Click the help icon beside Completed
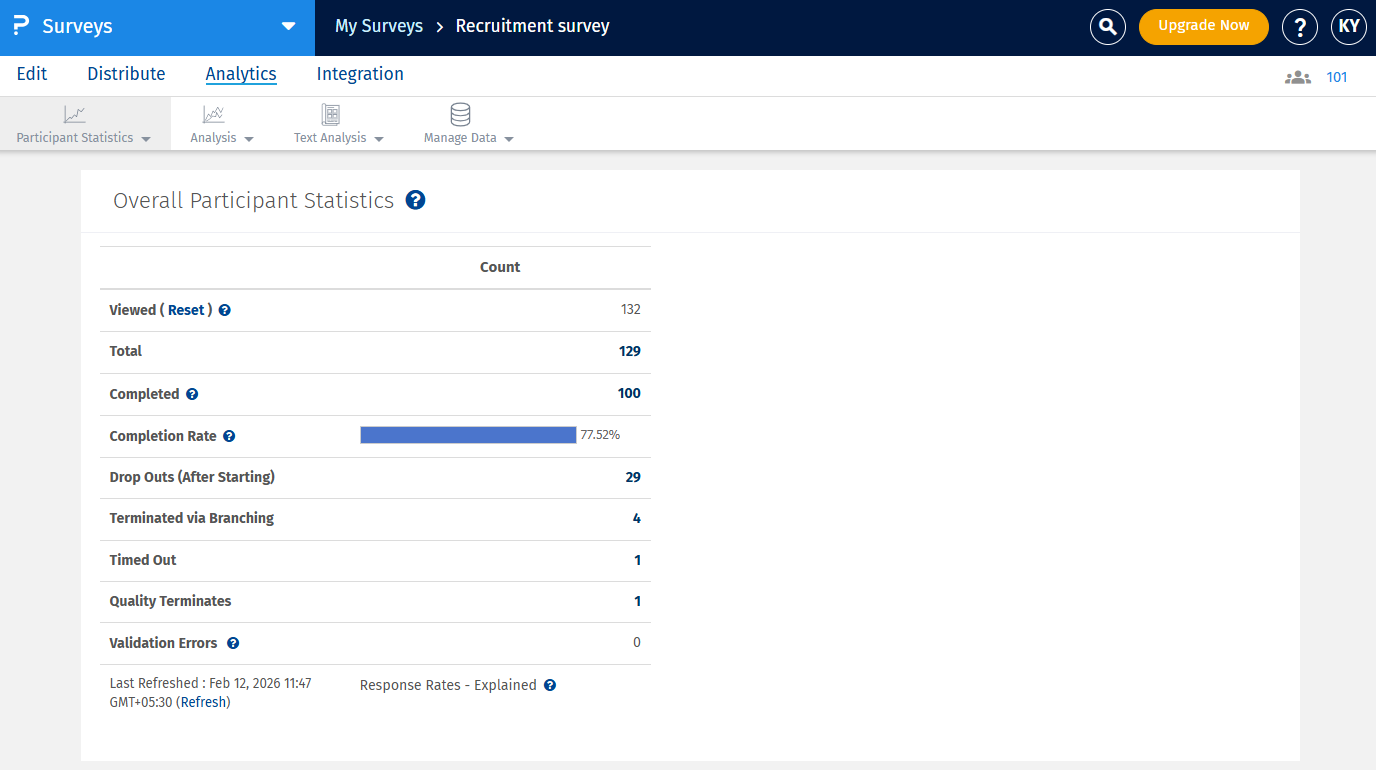The width and height of the screenshot is (1376, 770). tap(191, 393)
